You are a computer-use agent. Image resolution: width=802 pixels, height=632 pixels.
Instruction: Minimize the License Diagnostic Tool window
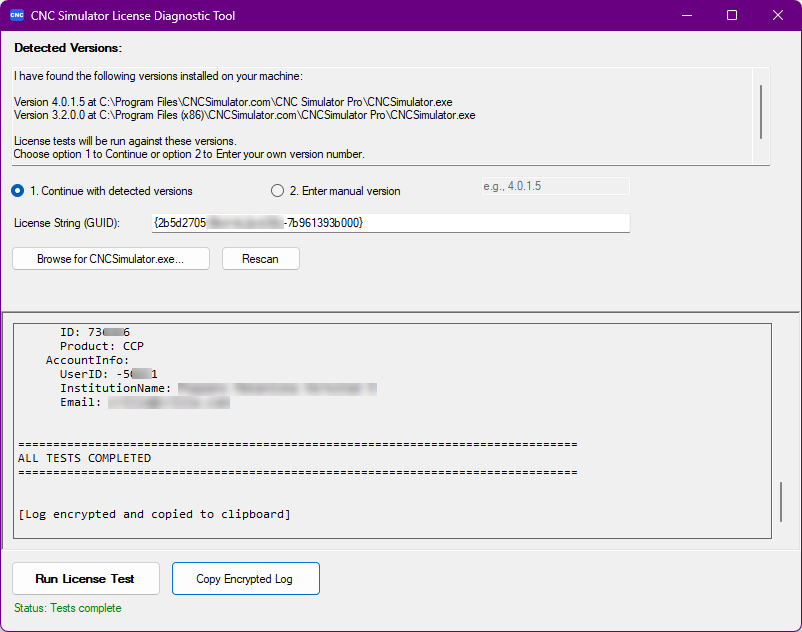[x=687, y=15]
